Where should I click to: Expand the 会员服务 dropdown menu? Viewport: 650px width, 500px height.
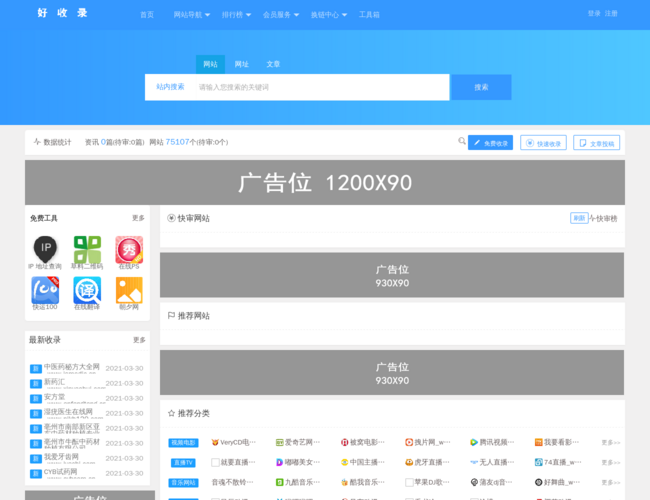tap(281, 15)
